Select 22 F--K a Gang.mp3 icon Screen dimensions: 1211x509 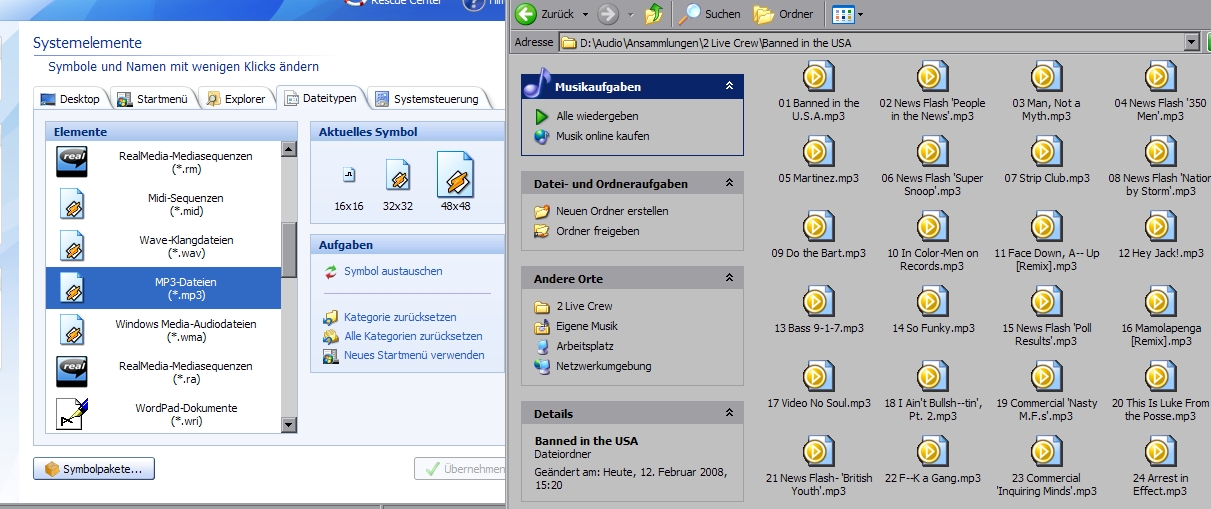[x=932, y=451]
